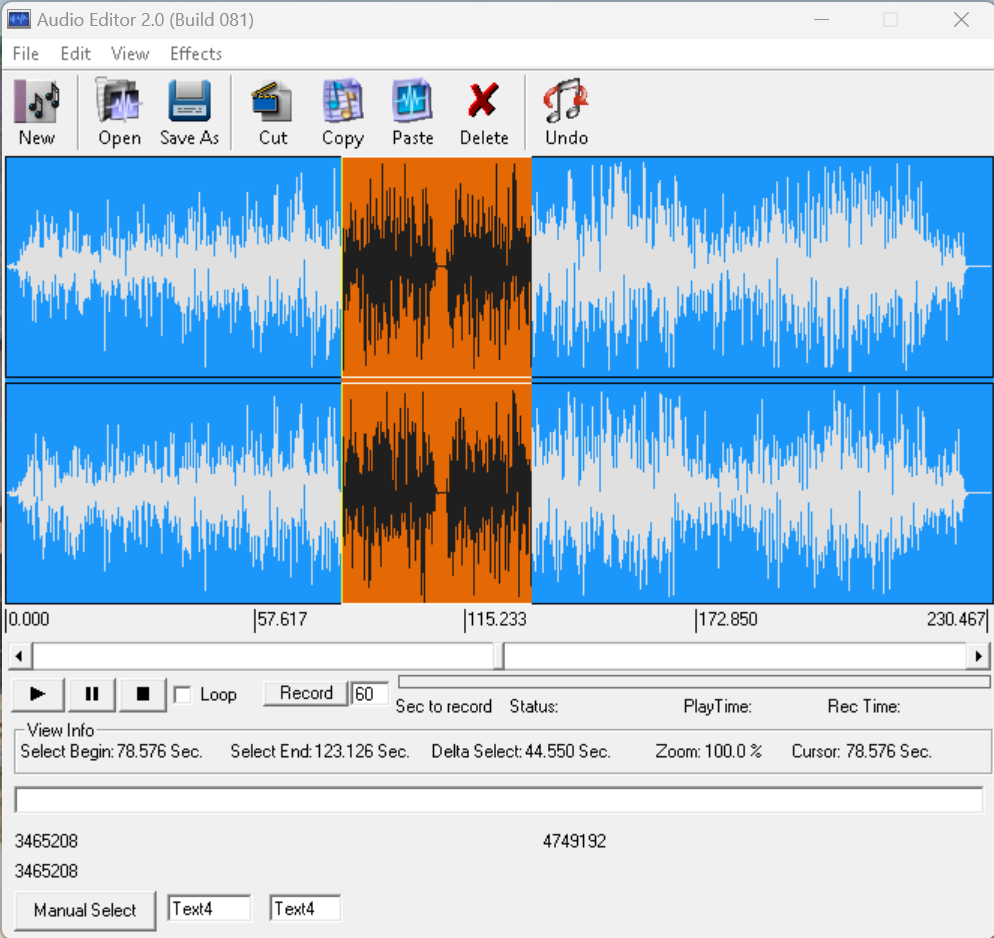
Task: Click the 115.233 timeline marker
Action: click(496, 619)
